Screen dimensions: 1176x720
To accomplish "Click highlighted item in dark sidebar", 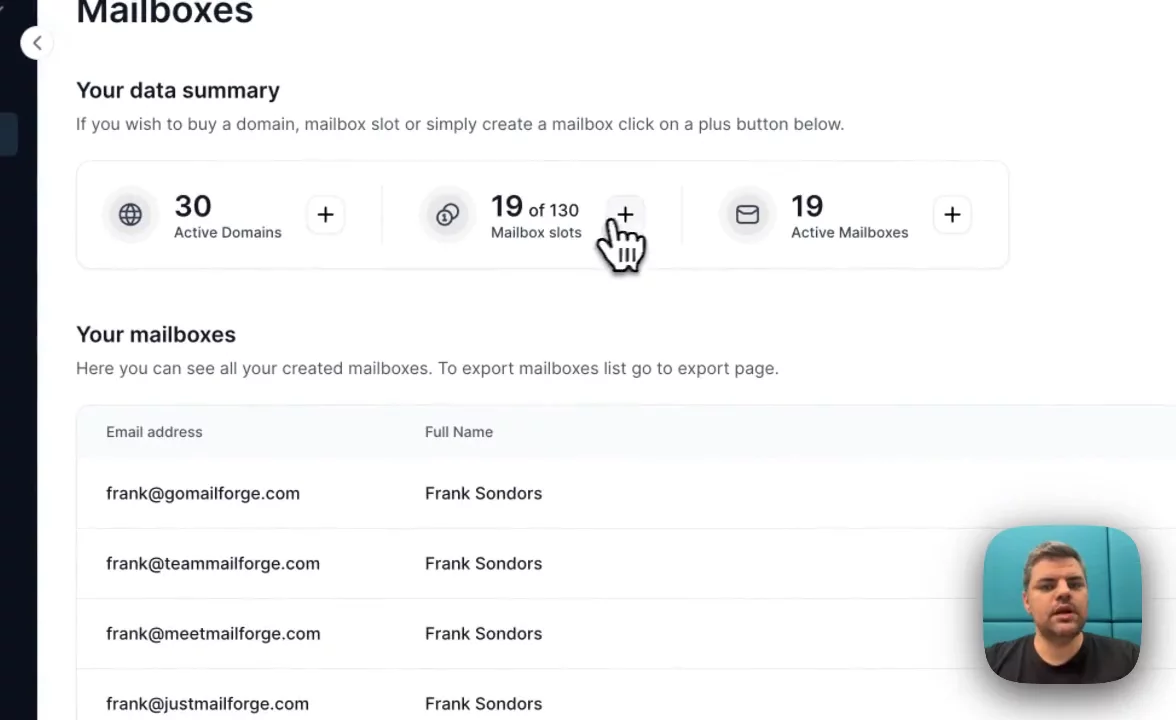I will pyautogui.click(x=9, y=134).
